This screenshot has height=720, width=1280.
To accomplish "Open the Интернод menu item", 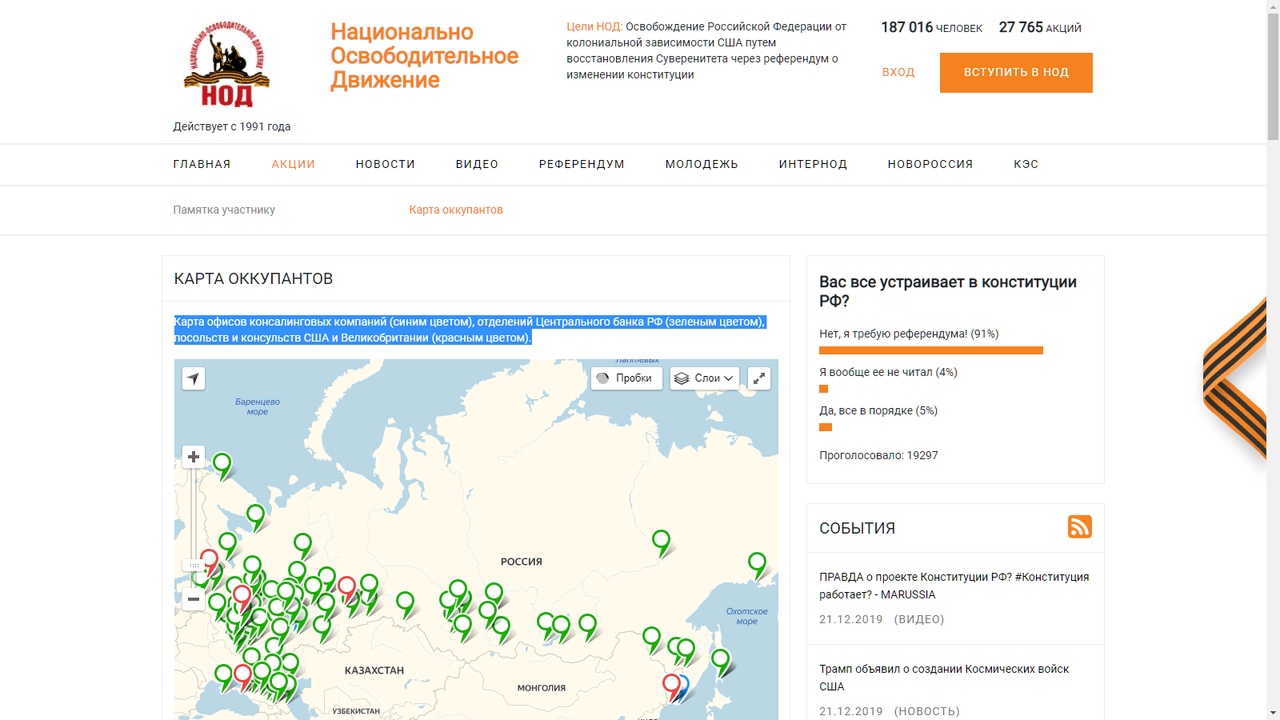I will click(813, 164).
